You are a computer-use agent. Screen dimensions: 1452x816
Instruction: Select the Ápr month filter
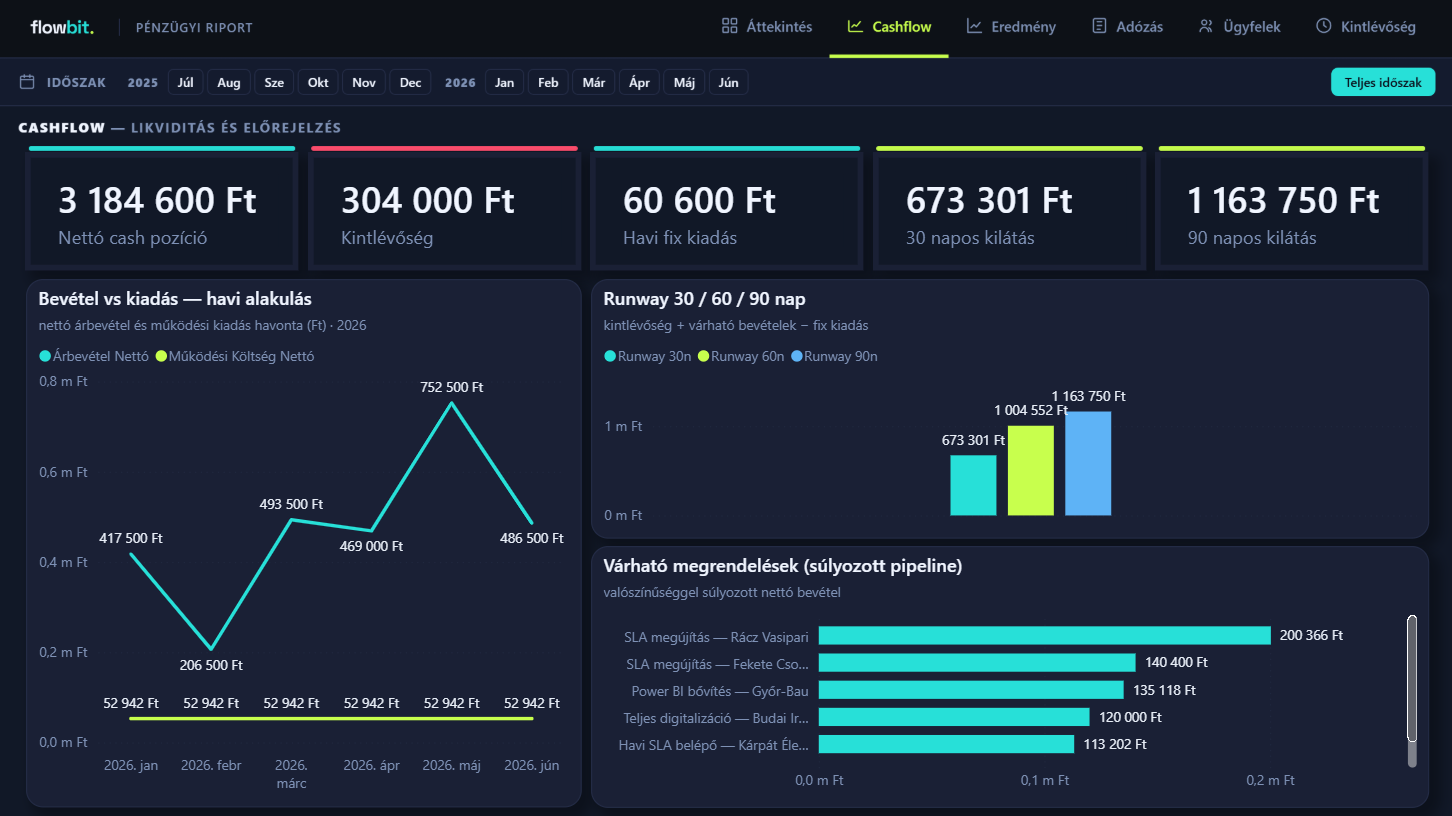(x=639, y=83)
